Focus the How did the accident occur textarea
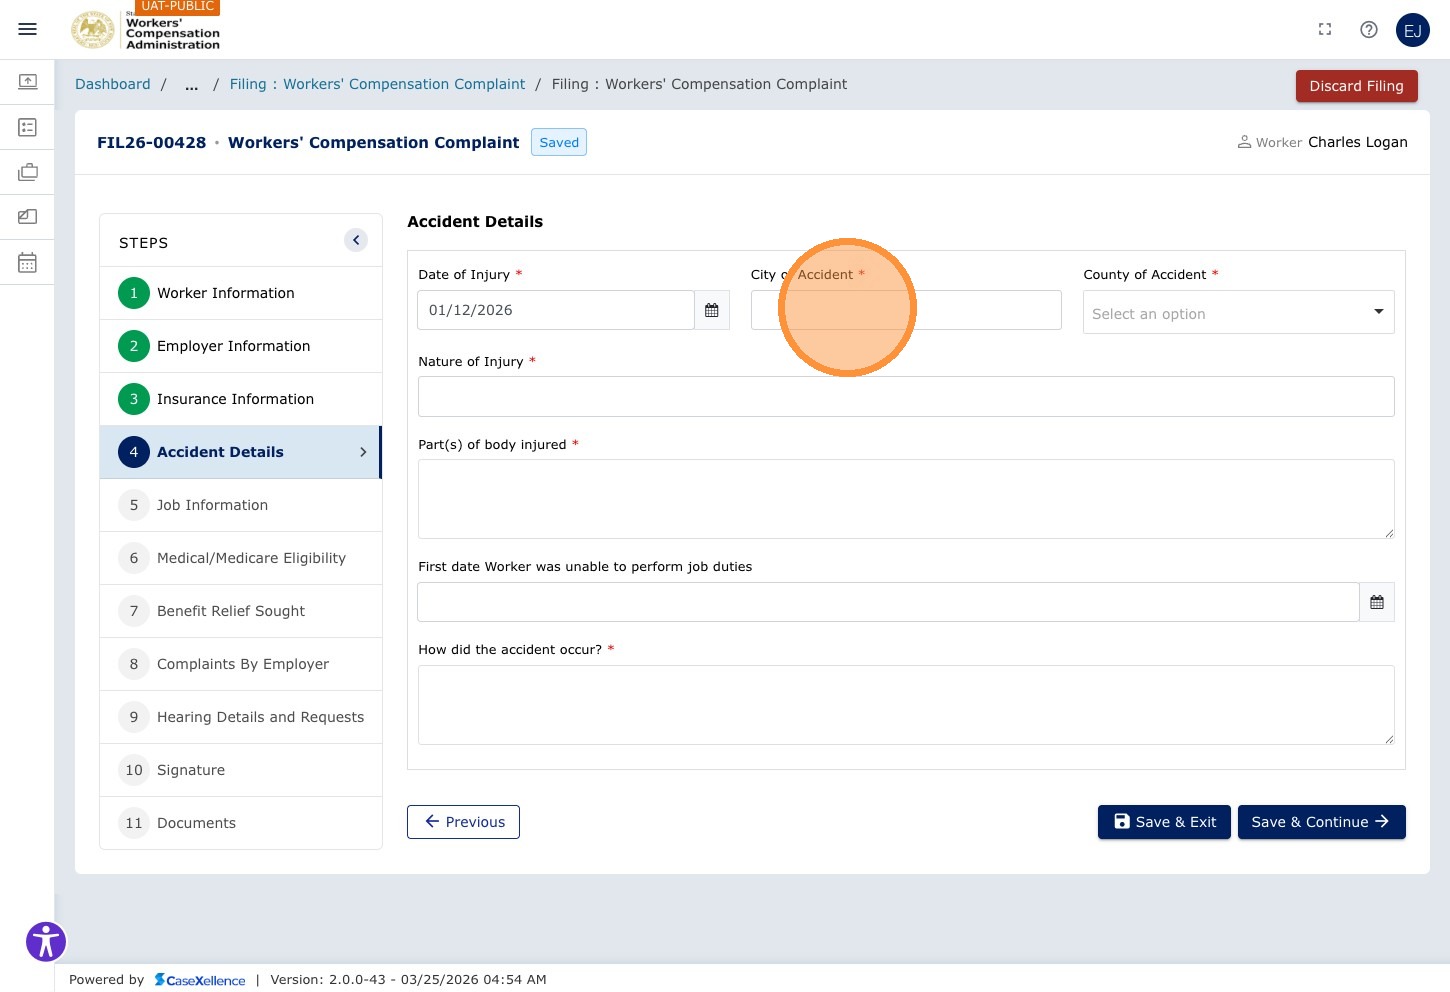The image size is (1450, 992). point(906,705)
